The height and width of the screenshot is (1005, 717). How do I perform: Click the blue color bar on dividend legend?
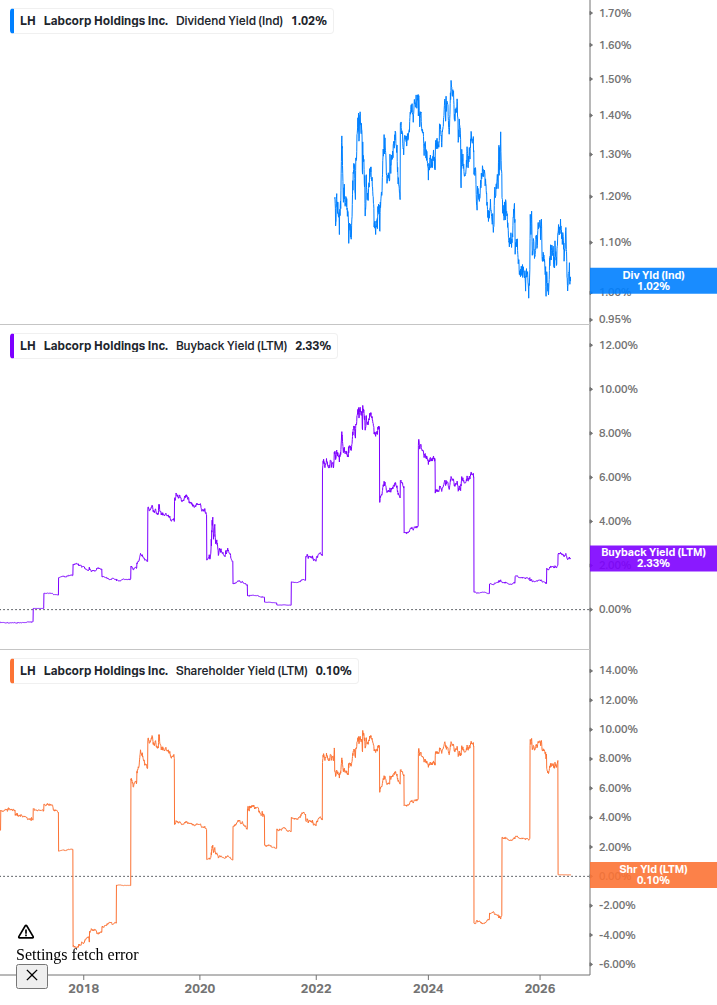pos(12,21)
